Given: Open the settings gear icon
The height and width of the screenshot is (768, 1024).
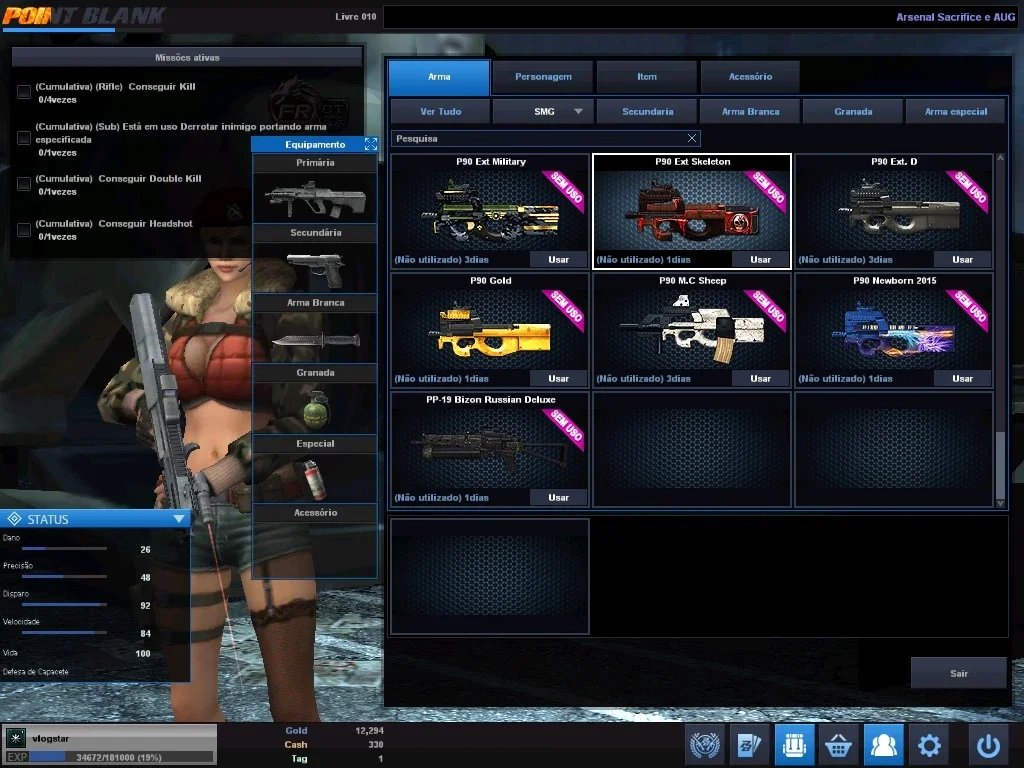Looking at the screenshot, I should pos(929,744).
